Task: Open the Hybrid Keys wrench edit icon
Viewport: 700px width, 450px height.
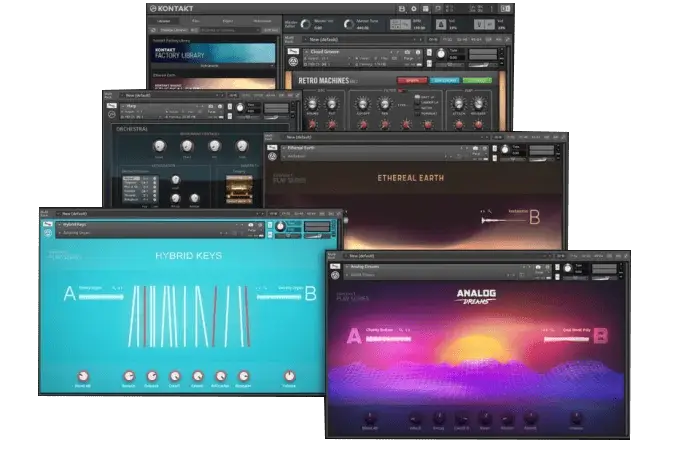Action: pyautogui.click(x=48, y=224)
